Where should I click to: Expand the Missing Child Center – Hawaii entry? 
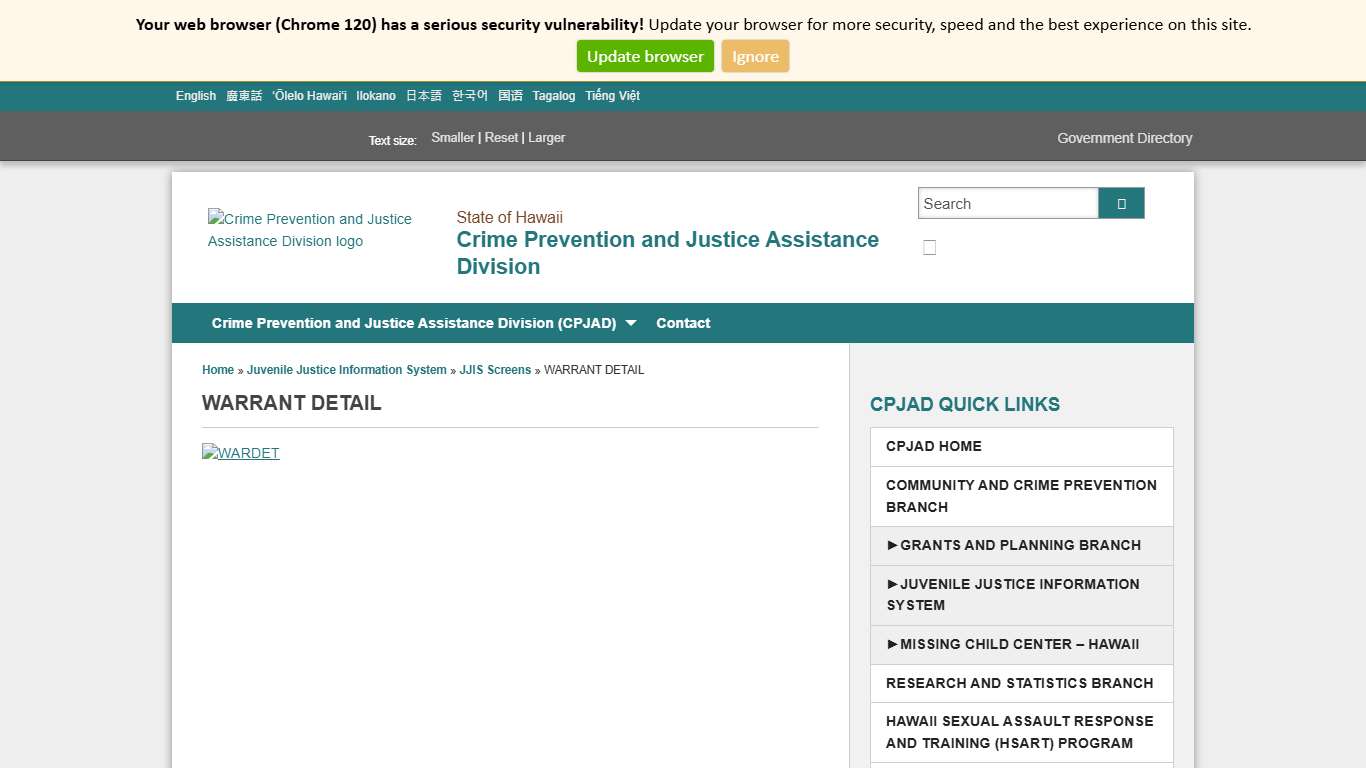1014,644
